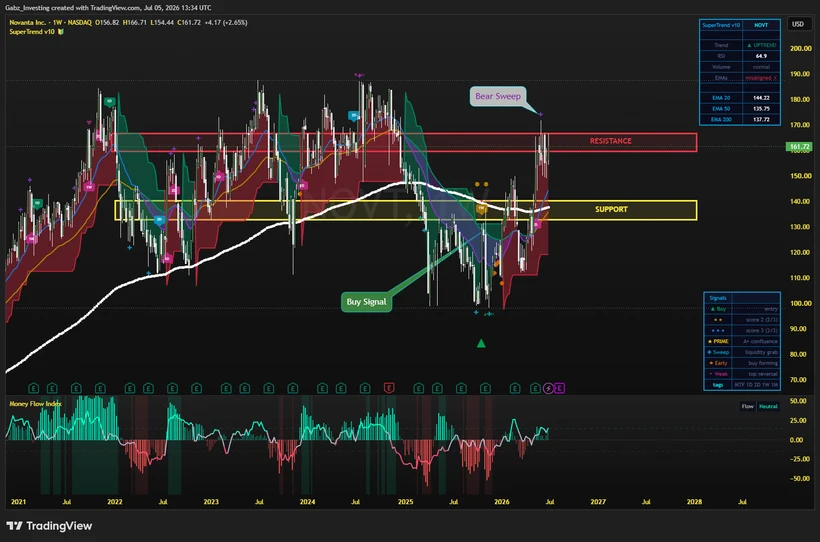Screen dimensions: 820x542
Task: Click the liquidity grab description
Action: (761, 352)
